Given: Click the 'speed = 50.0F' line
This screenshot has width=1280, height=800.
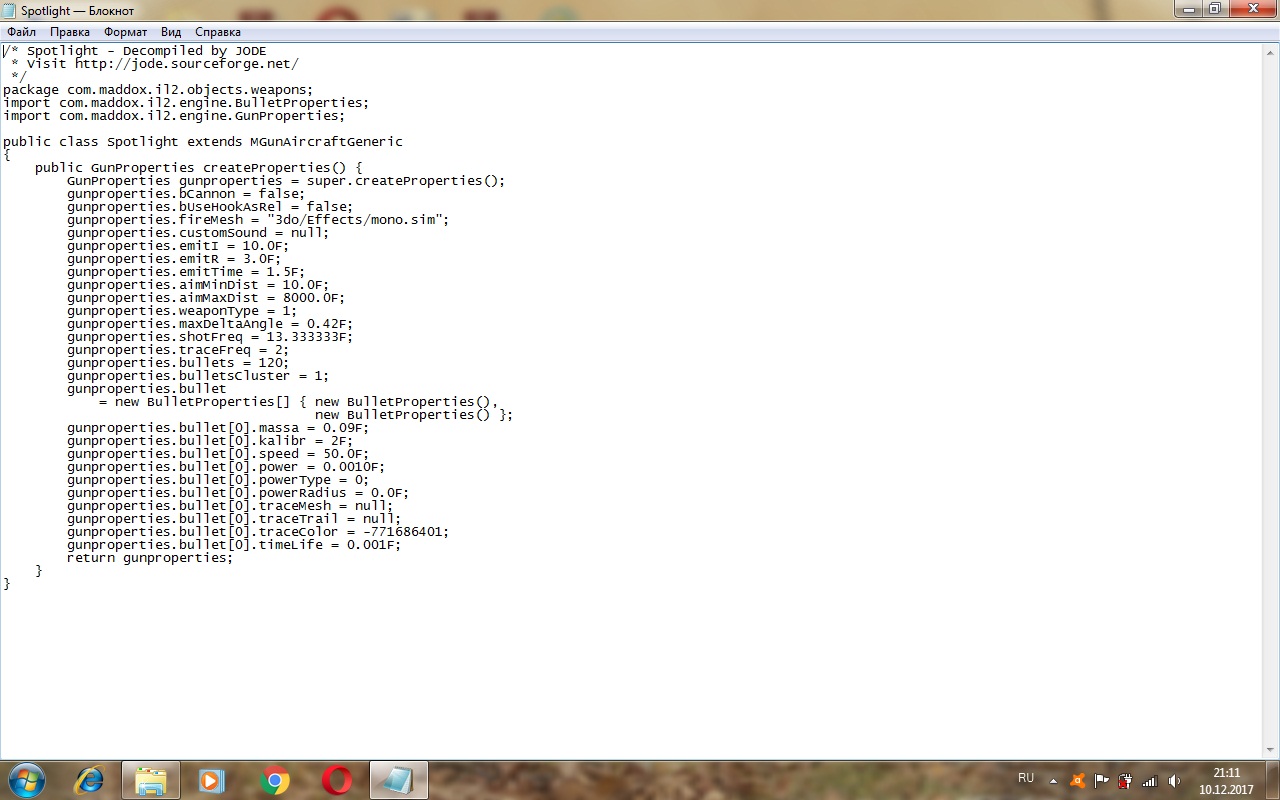Looking at the screenshot, I should coord(218,453).
